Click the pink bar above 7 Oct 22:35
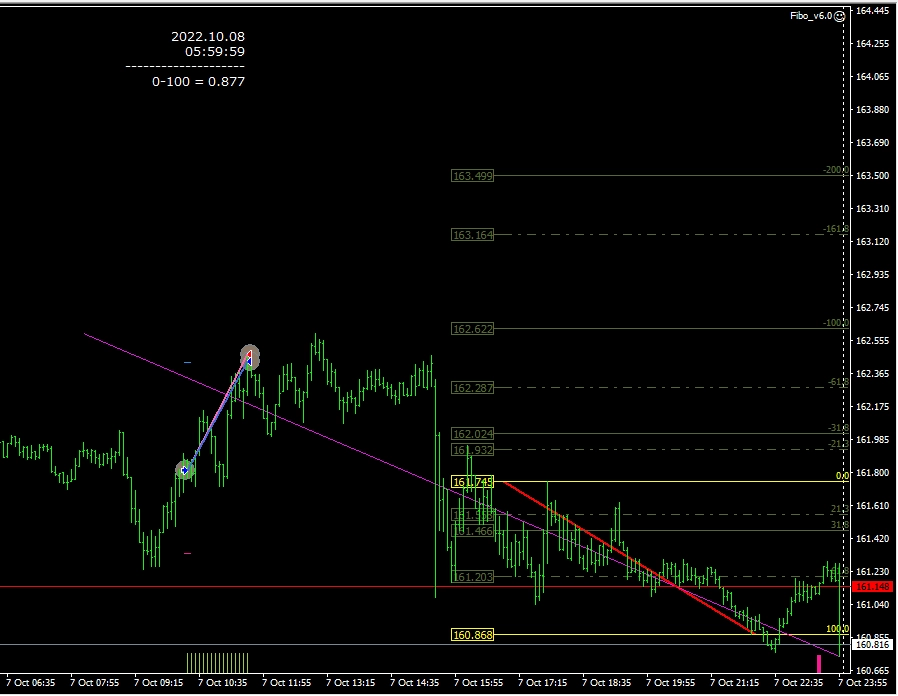 click(819, 664)
